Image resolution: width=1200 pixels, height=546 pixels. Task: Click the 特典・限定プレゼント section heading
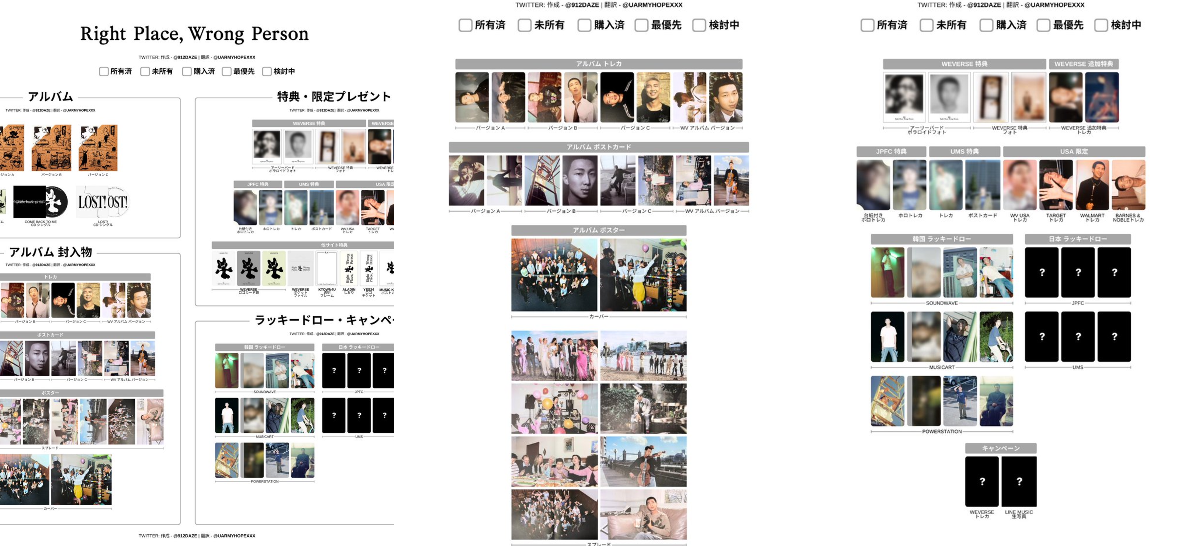tap(334, 97)
